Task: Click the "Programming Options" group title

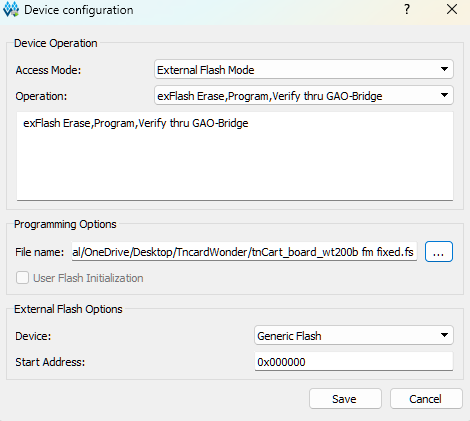Action: (65, 224)
